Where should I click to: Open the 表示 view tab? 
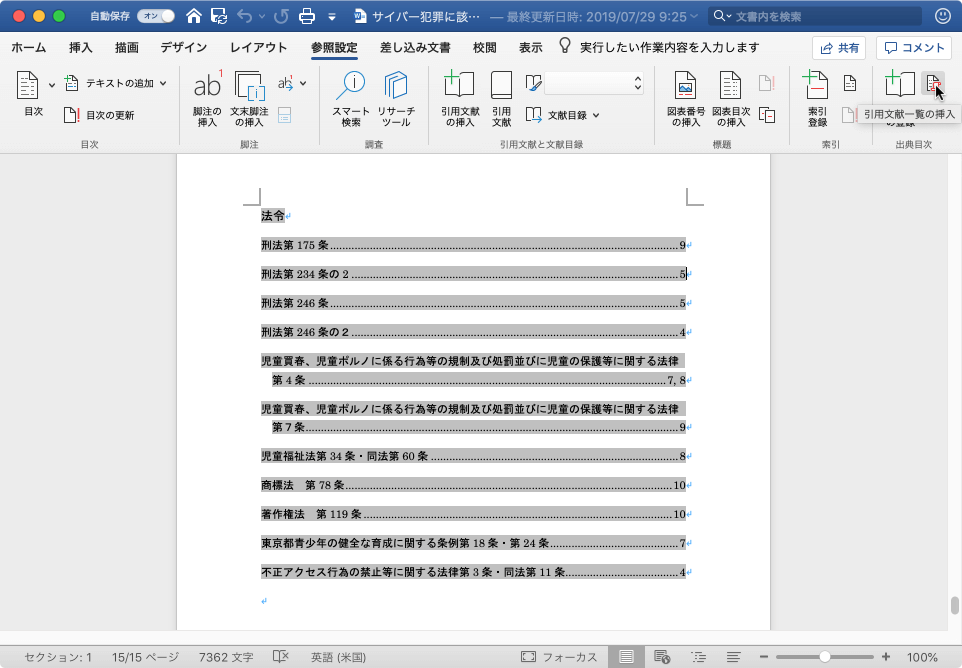[x=531, y=48]
